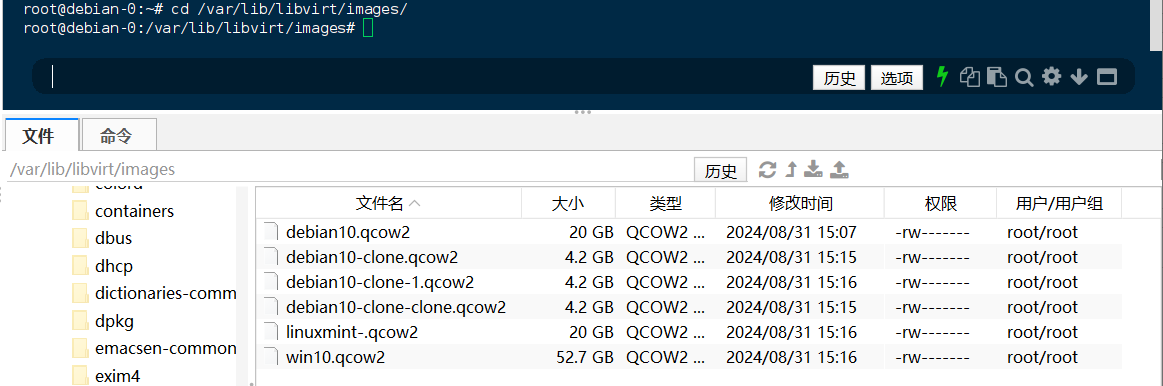Switch to the 命令 tab
This screenshot has width=1163, height=386.
pos(119,136)
